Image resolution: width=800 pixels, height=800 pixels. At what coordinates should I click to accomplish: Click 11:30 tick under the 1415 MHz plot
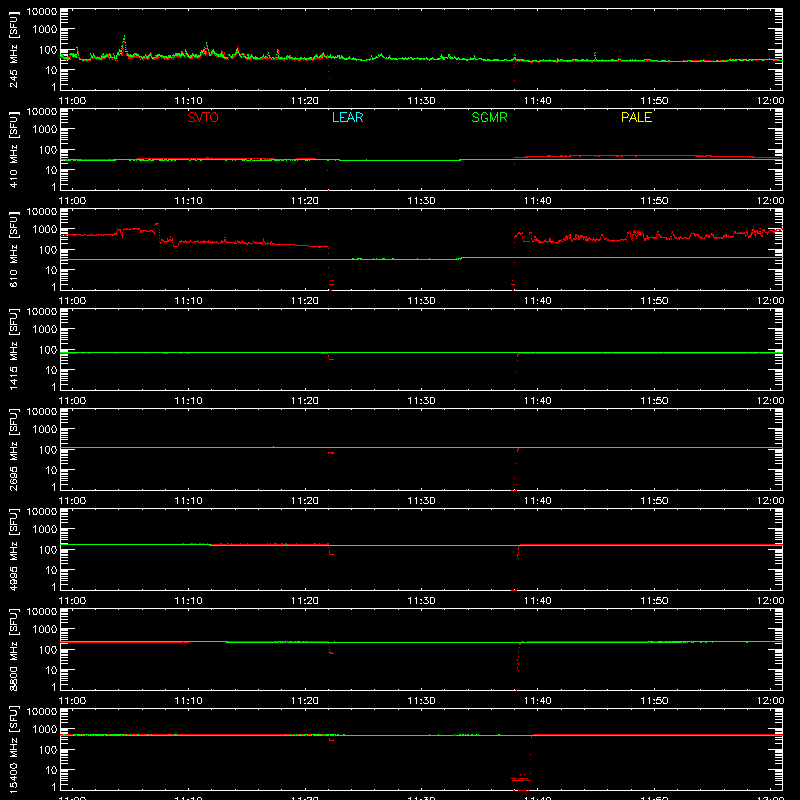421,401
